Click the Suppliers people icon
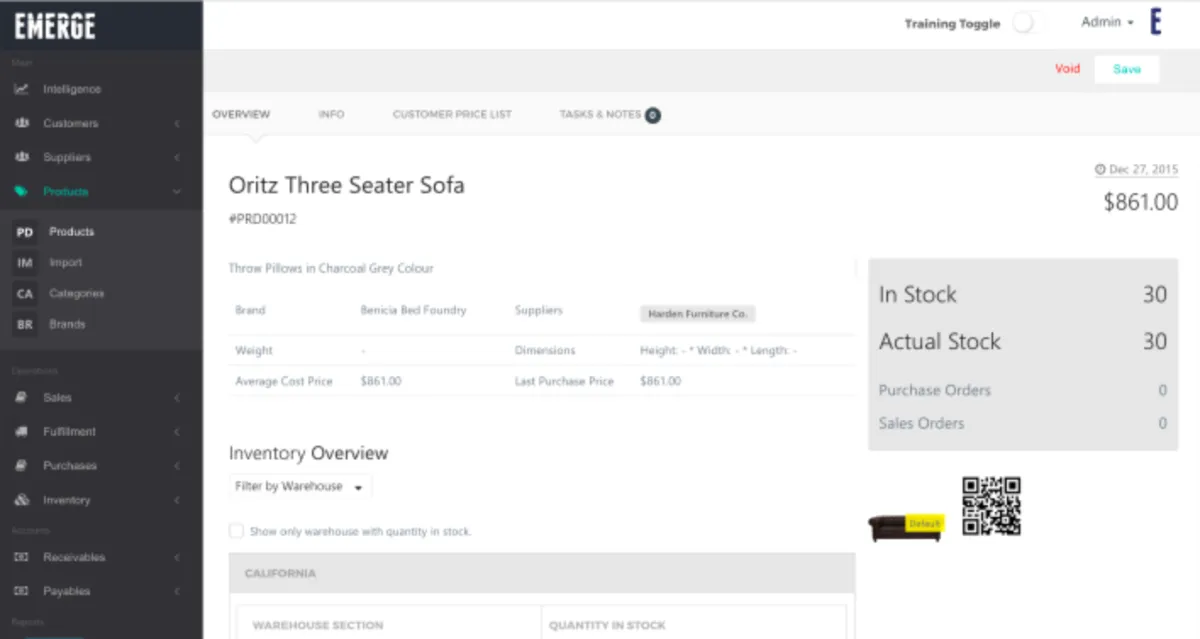This screenshot has width=1200, height=639. click(21, 157)
